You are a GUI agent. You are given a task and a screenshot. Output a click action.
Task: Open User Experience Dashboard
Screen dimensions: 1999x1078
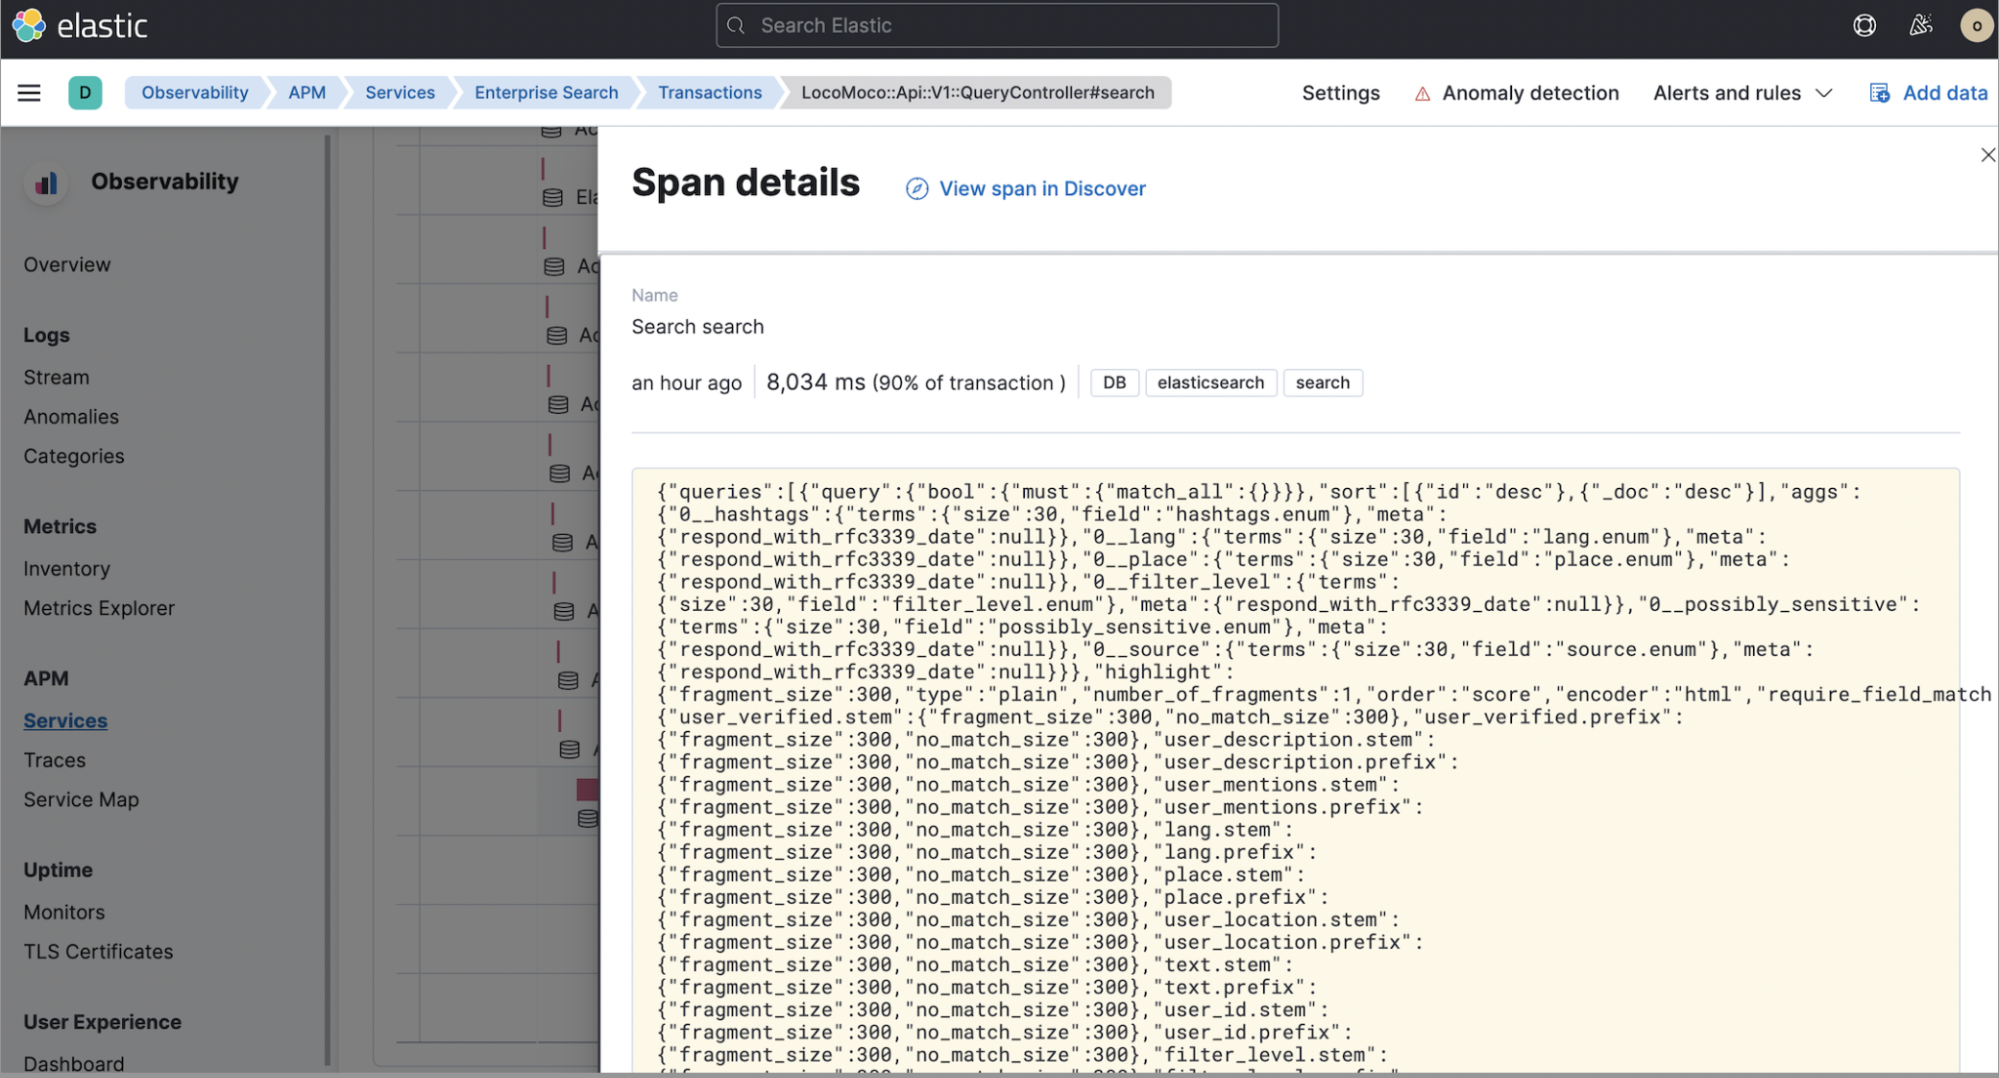tap(74, 1064)
